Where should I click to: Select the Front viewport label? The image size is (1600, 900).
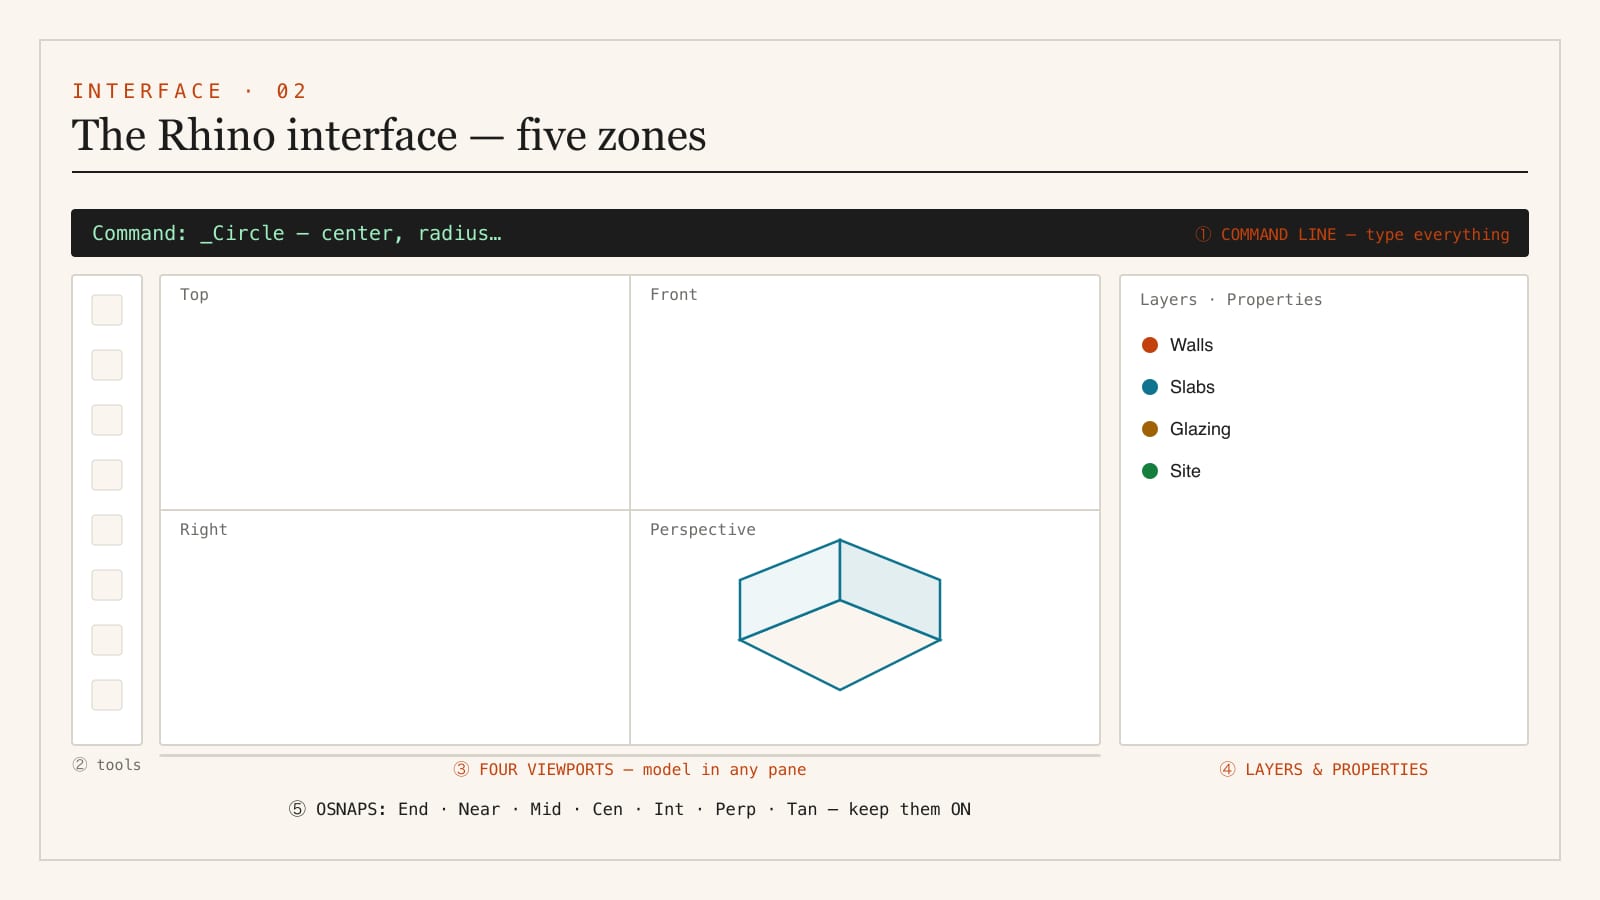(673, 294)
